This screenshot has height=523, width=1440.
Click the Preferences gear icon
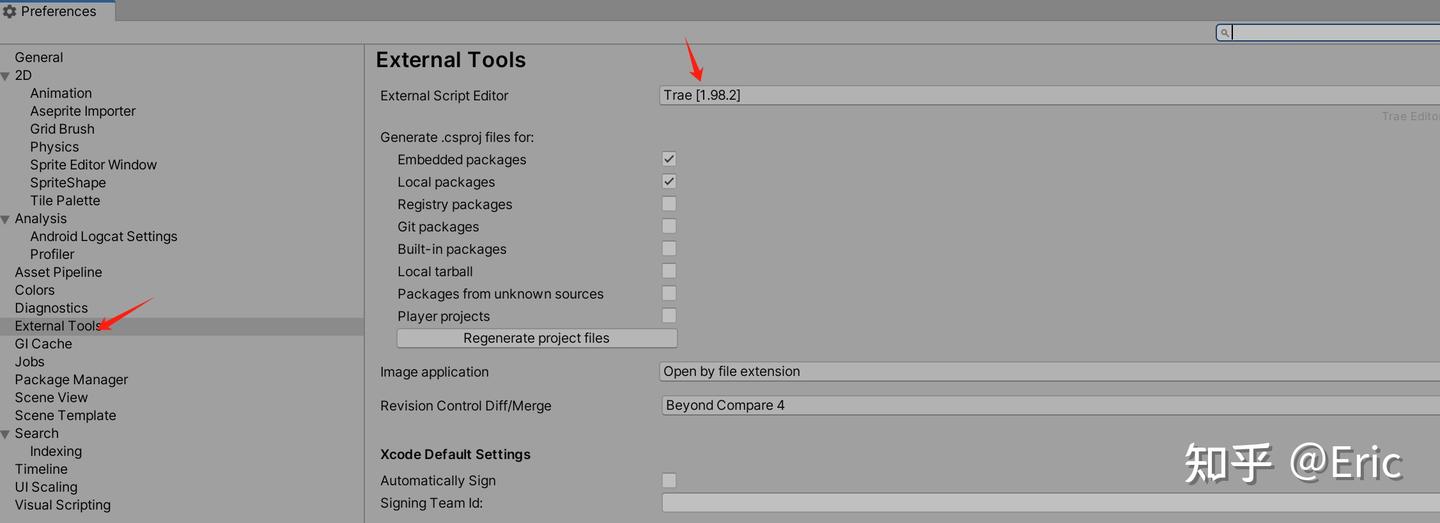click(10, 12)
